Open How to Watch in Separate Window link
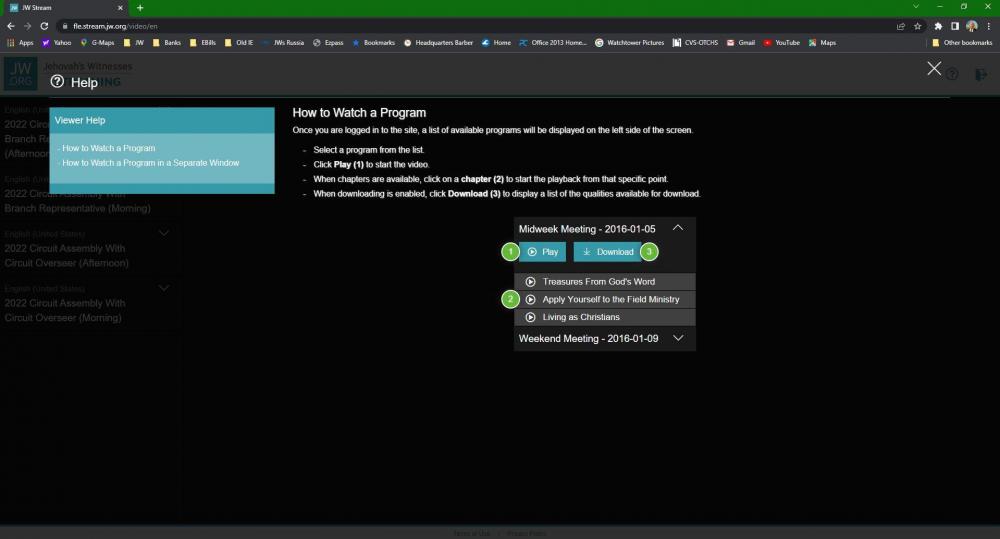The width and height of the screenshot is (1000, 539). [x=150, y=162]
